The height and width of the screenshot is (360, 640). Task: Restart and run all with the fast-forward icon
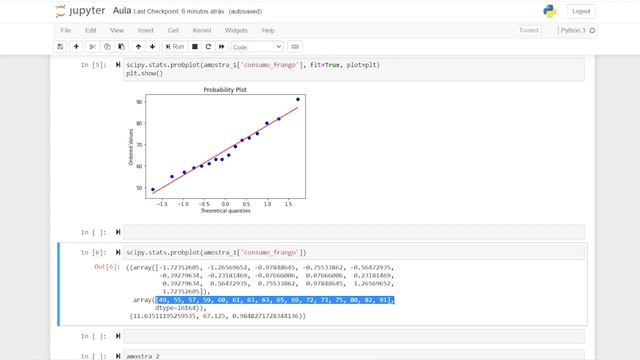tap(222, 47)
